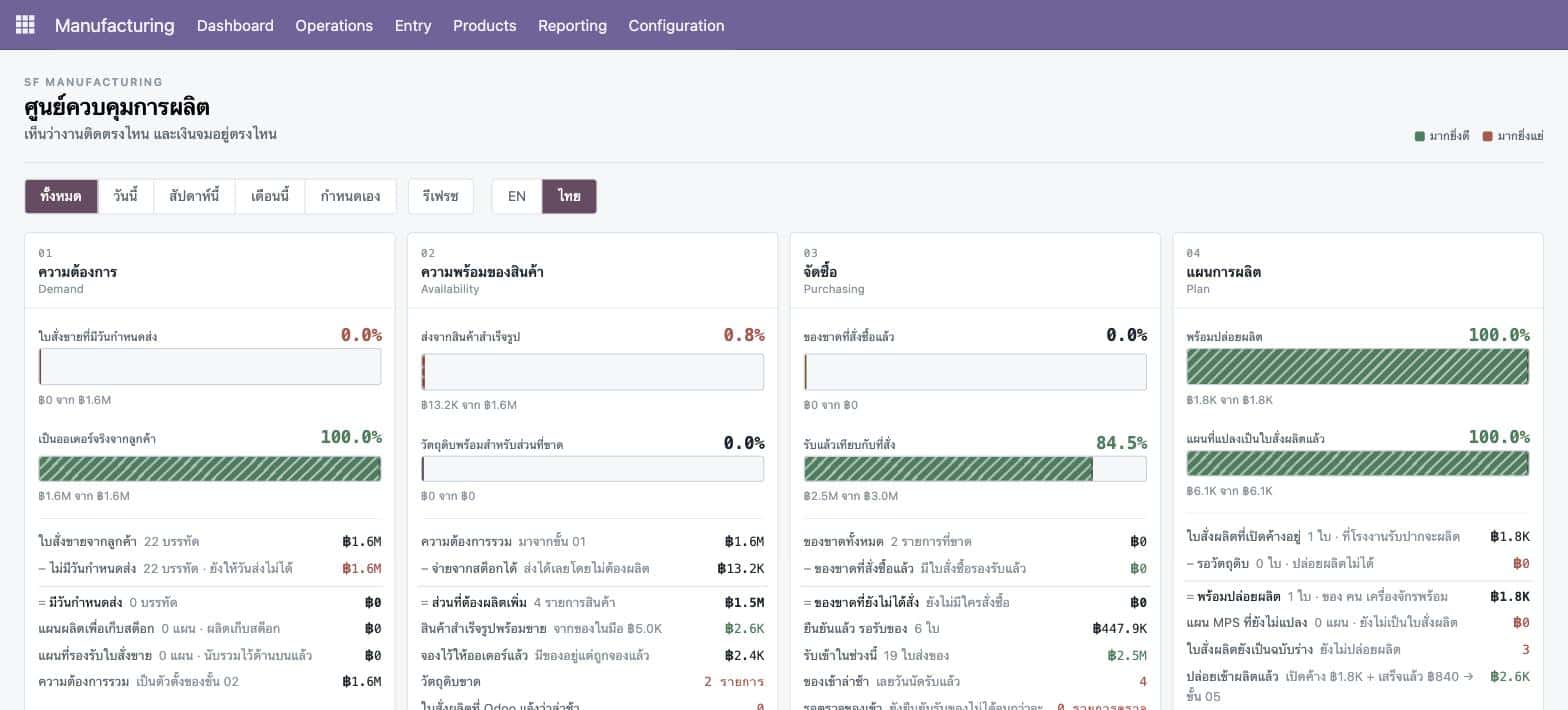Screen dimensions: 1568x710
Task: Select the วันนี้ period filter
Action: [126, 196]
